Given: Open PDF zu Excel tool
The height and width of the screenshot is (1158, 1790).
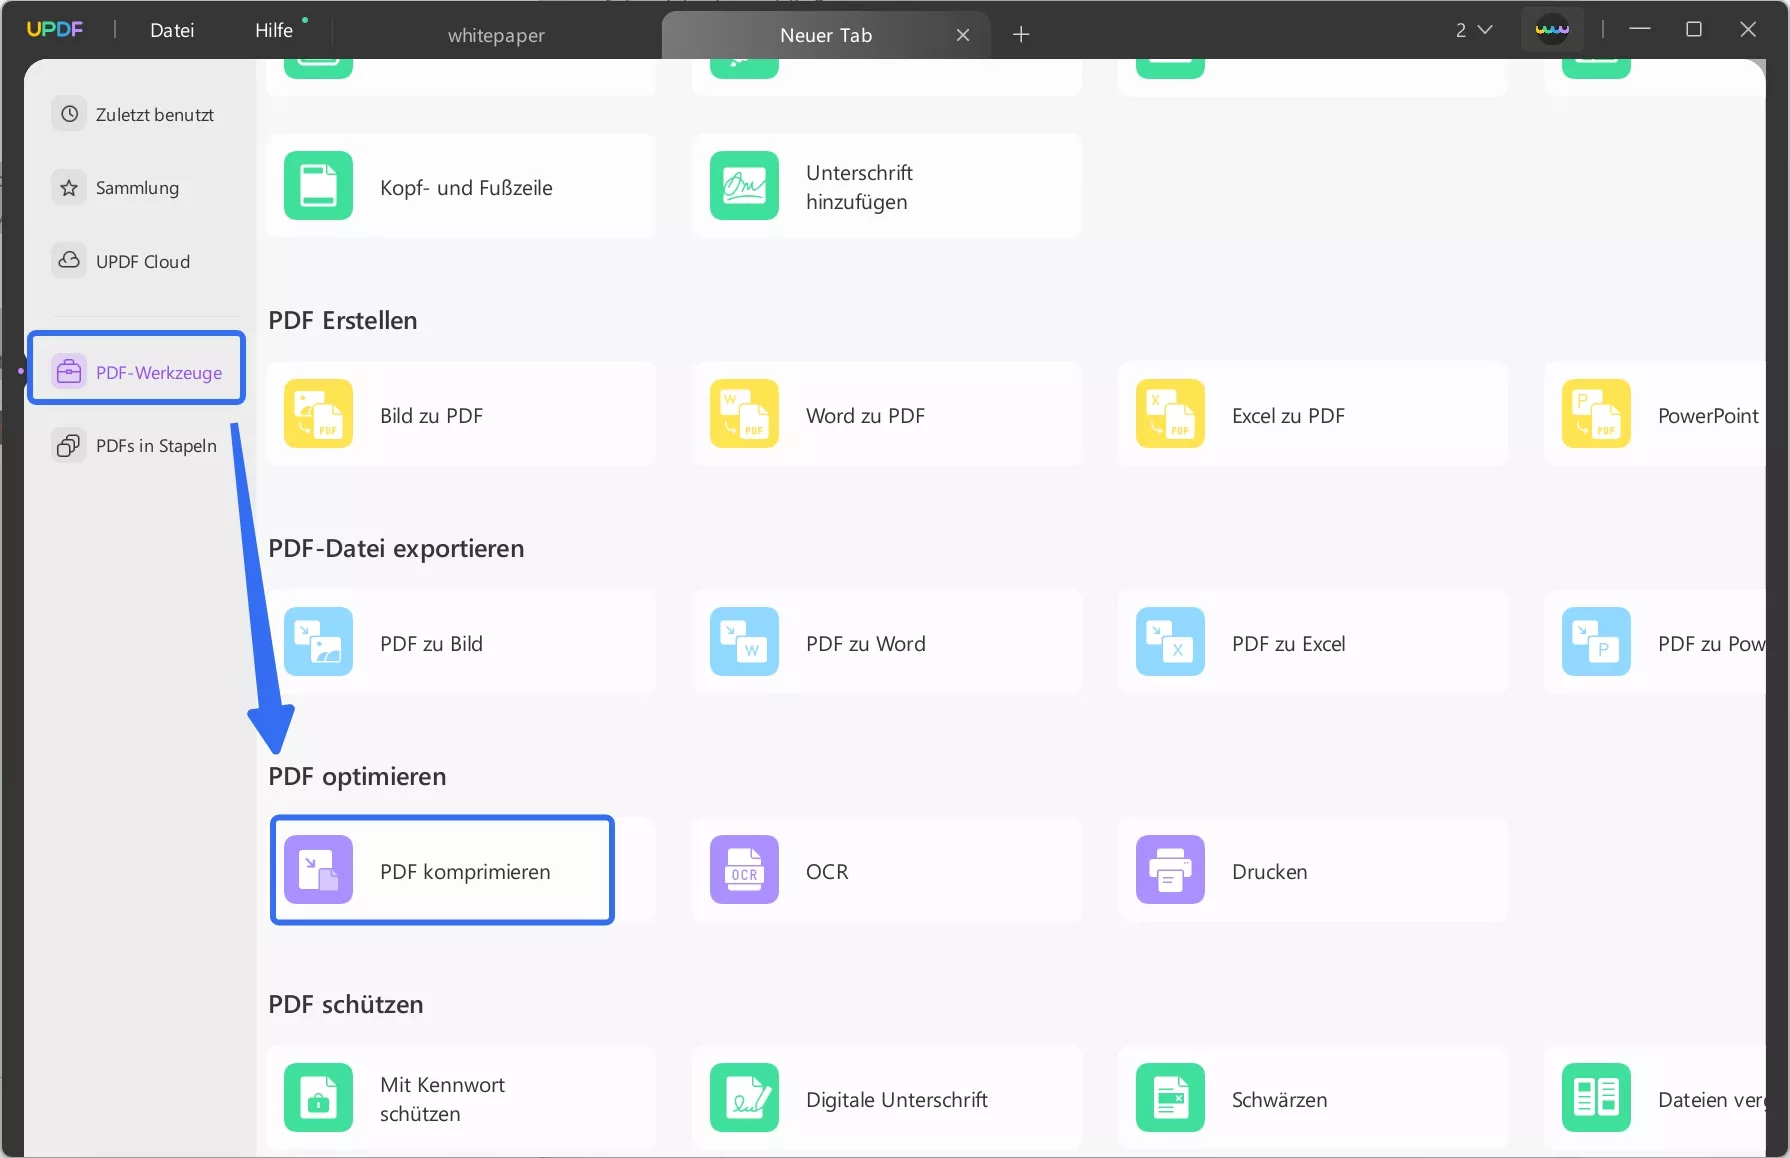Looking at the screenshot, I should [1313, 642].
